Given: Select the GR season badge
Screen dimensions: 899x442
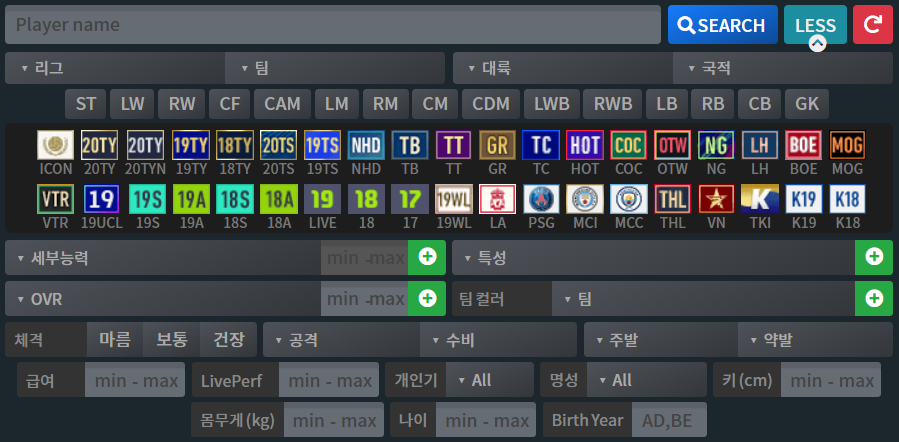Looking at the screenshot, I should (x=498, y=145).
